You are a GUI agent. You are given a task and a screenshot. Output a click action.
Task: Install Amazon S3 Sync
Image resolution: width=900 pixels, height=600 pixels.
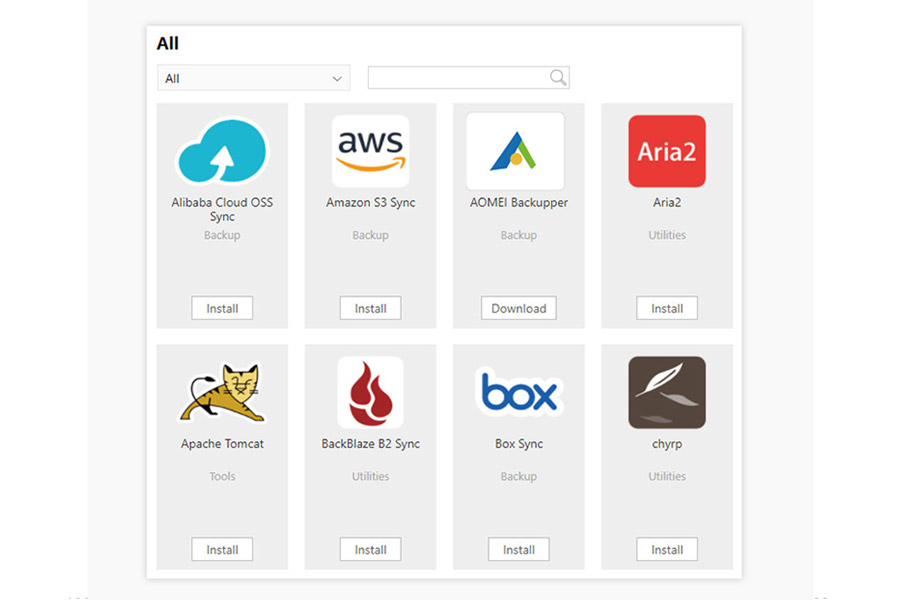[x=370, y=308]
